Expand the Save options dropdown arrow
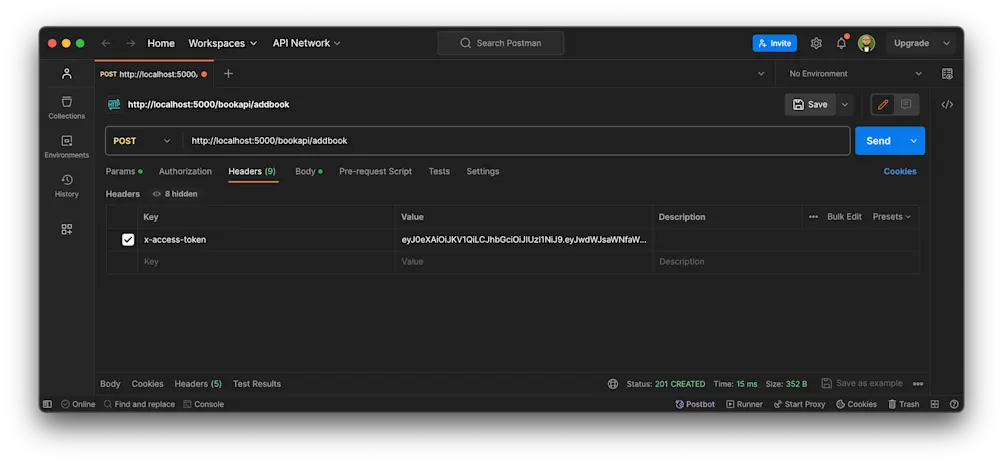Screen dimensions: 1003x464 tap(845, 104)
